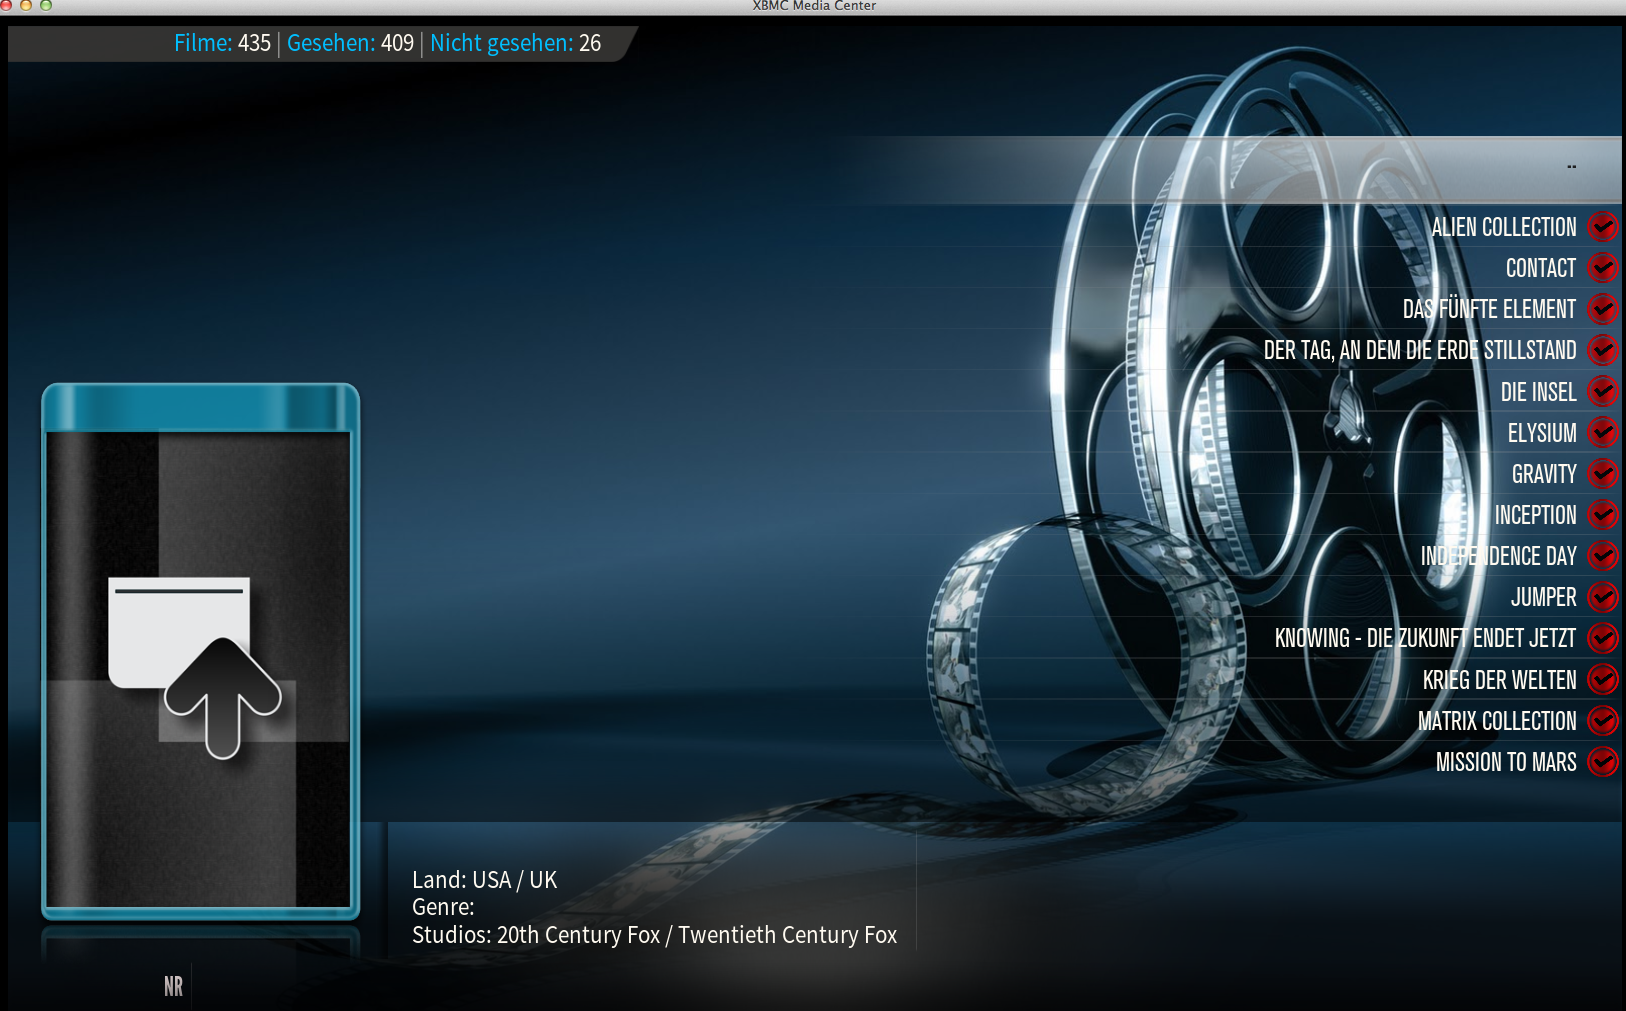This screenshot has width=1626, height=1011.
Task: Select Der Tag, an dem die Erde stillstand
Action: click(x=1420, y=350)
